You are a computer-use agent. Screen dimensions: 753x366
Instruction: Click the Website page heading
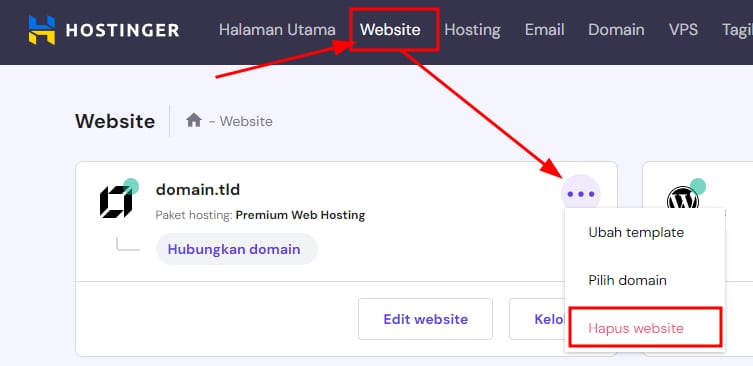[115, 121]
